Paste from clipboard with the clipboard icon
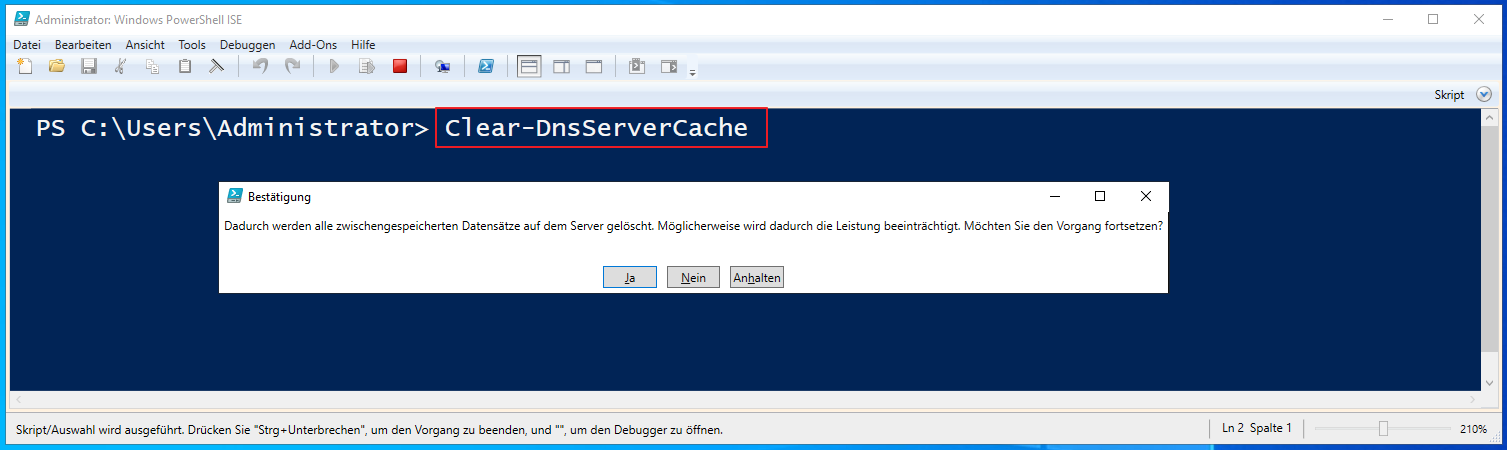The image size is (1507, 450). pos(185,67)
